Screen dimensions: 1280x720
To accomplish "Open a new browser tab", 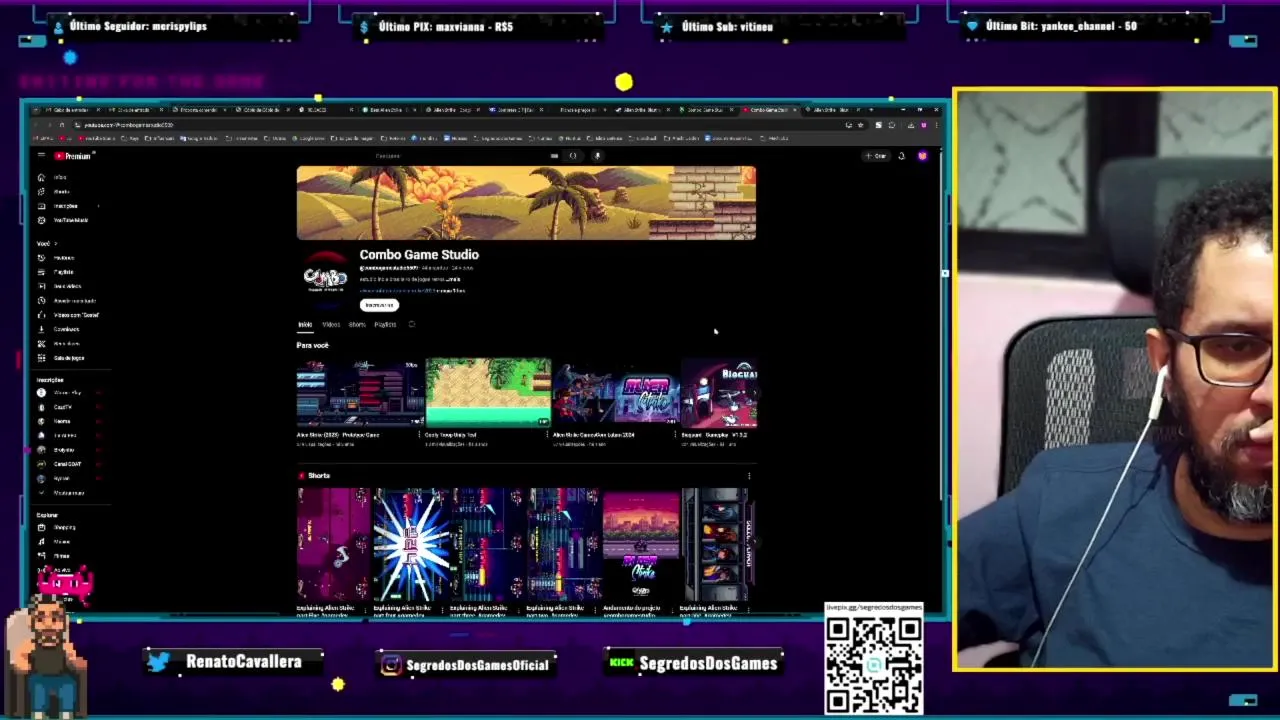I will (872, 110).
